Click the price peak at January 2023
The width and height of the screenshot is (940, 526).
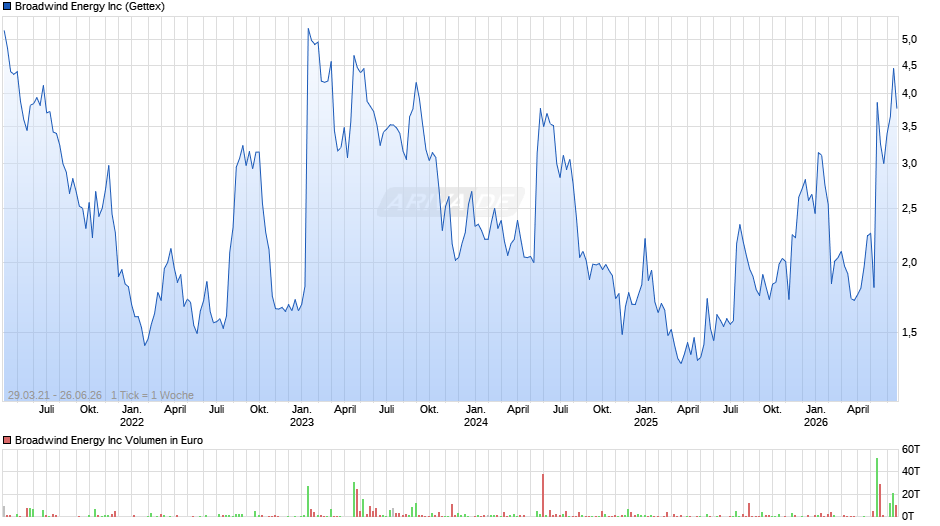(308, 29)
